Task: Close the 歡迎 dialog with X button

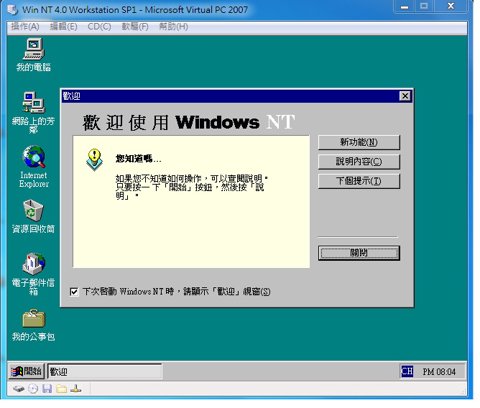Action: [405, 96]
